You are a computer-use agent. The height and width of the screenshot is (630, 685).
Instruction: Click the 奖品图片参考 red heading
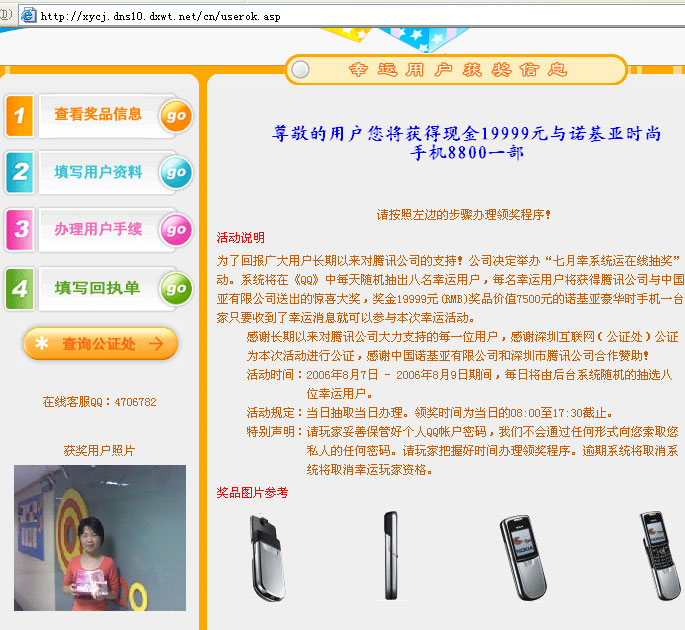point(252,493)
